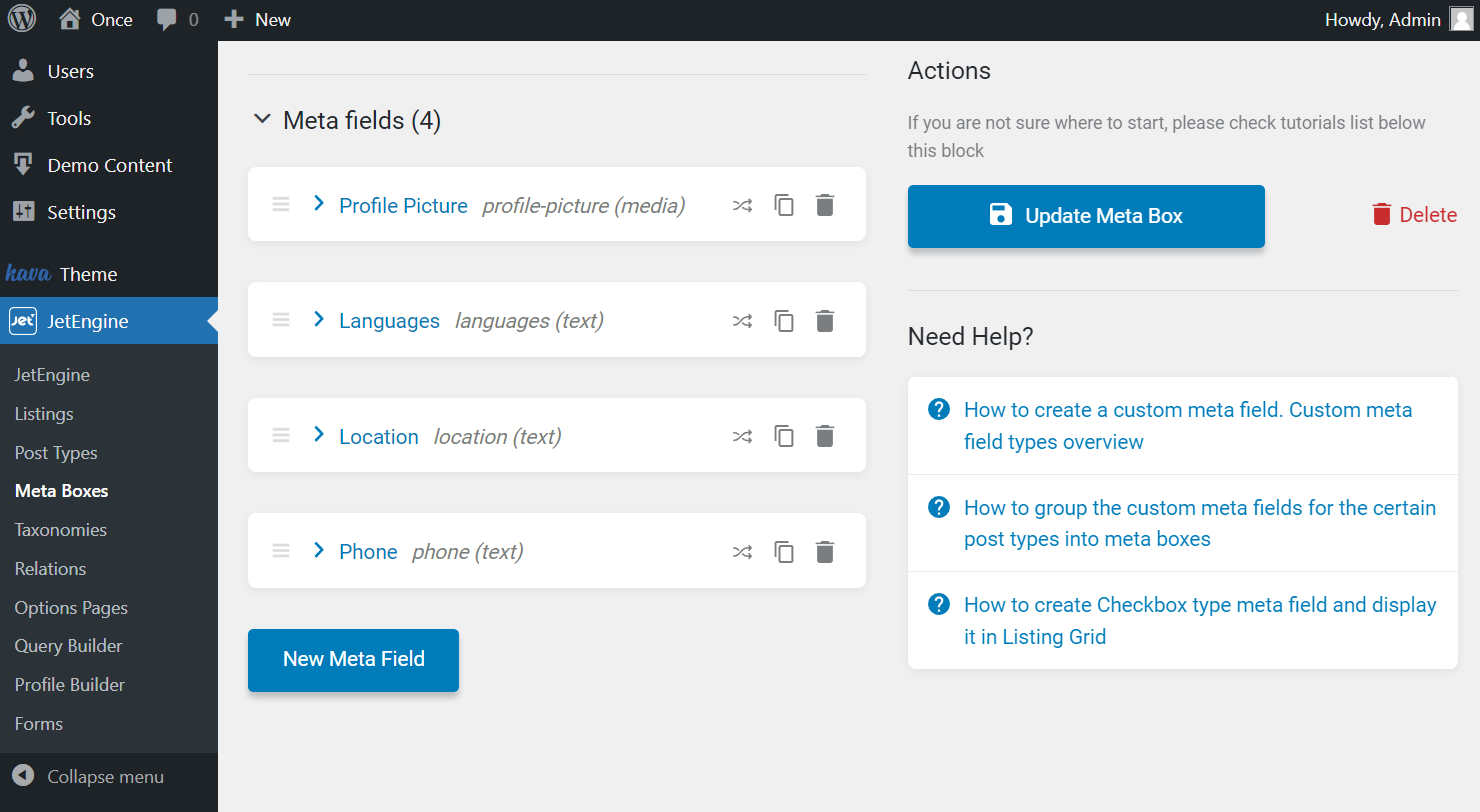
Task: Click the Admin avatar picture
Action: pos(1461,20)
